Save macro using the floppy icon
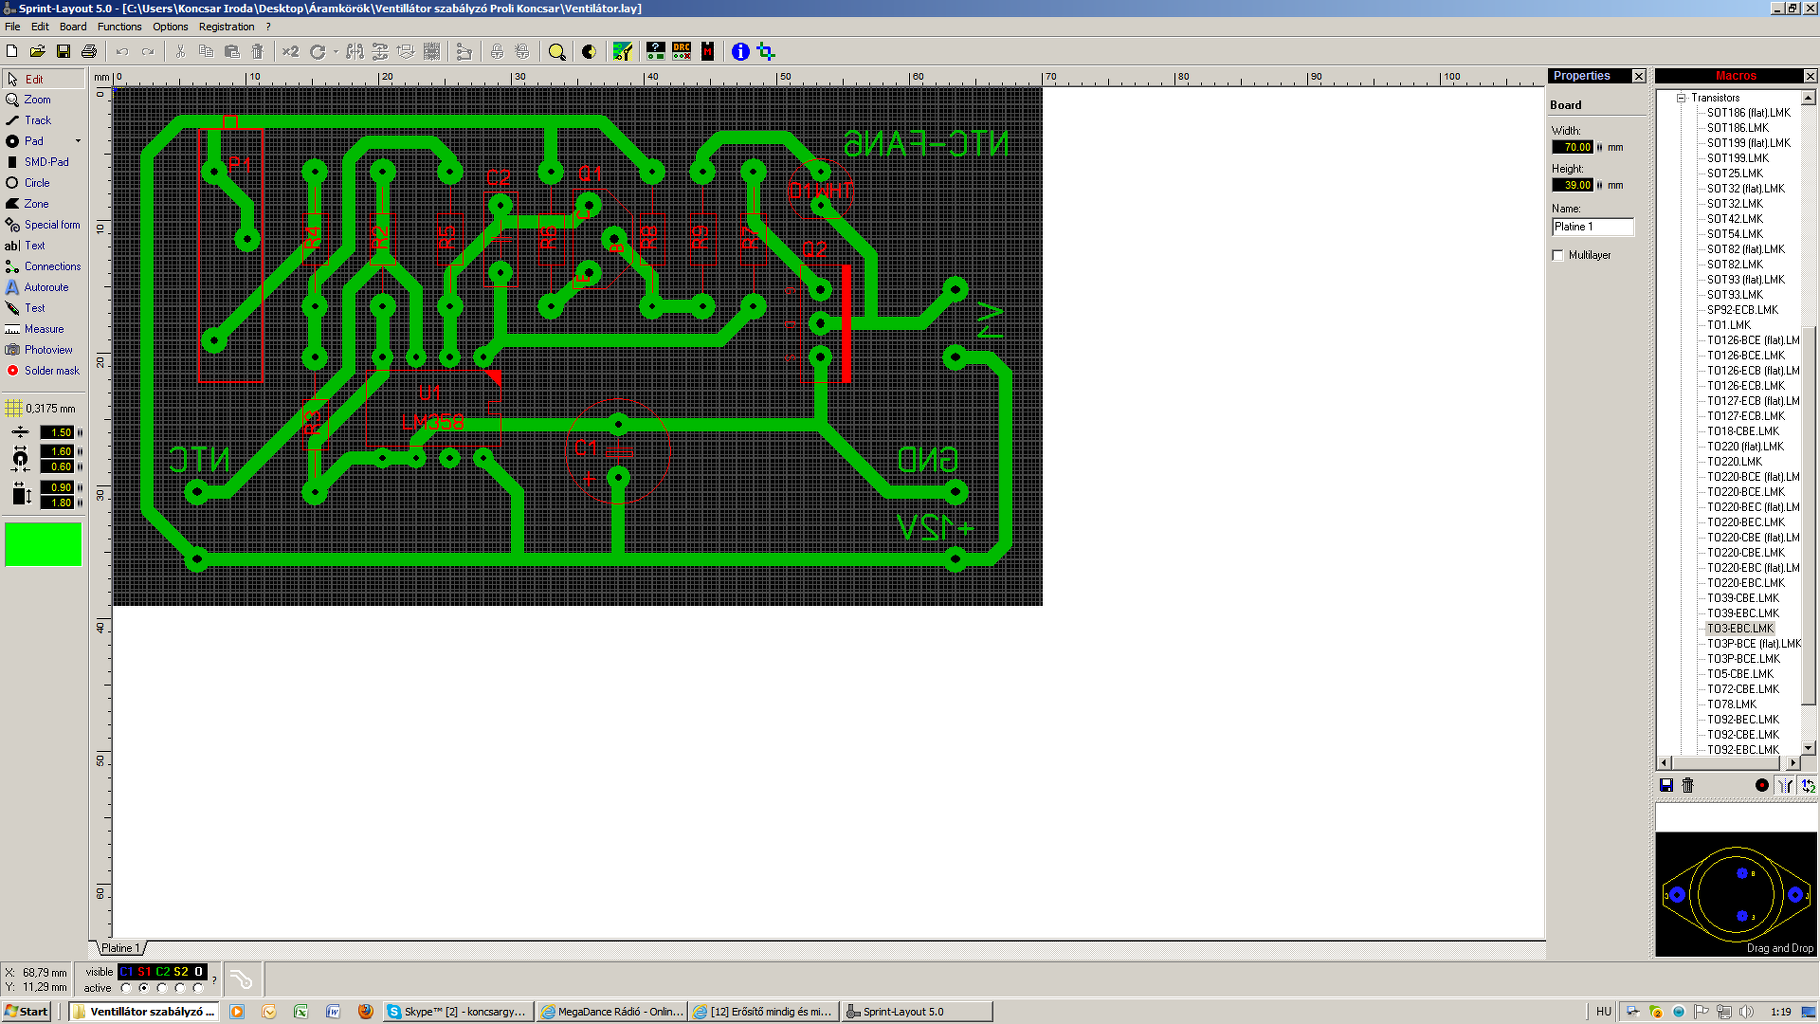This screenshot has width=1820, height=1024. point(1666,786)
